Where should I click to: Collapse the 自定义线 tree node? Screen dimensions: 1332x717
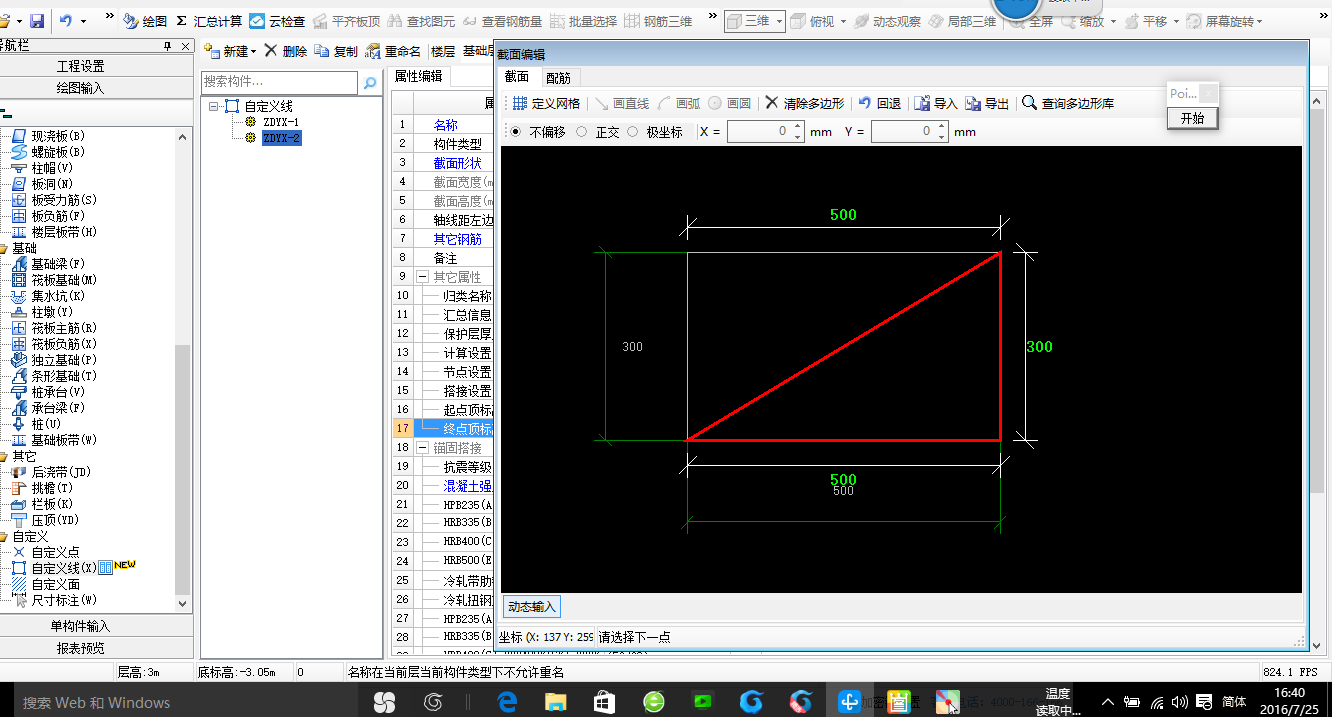coord(213,106)
